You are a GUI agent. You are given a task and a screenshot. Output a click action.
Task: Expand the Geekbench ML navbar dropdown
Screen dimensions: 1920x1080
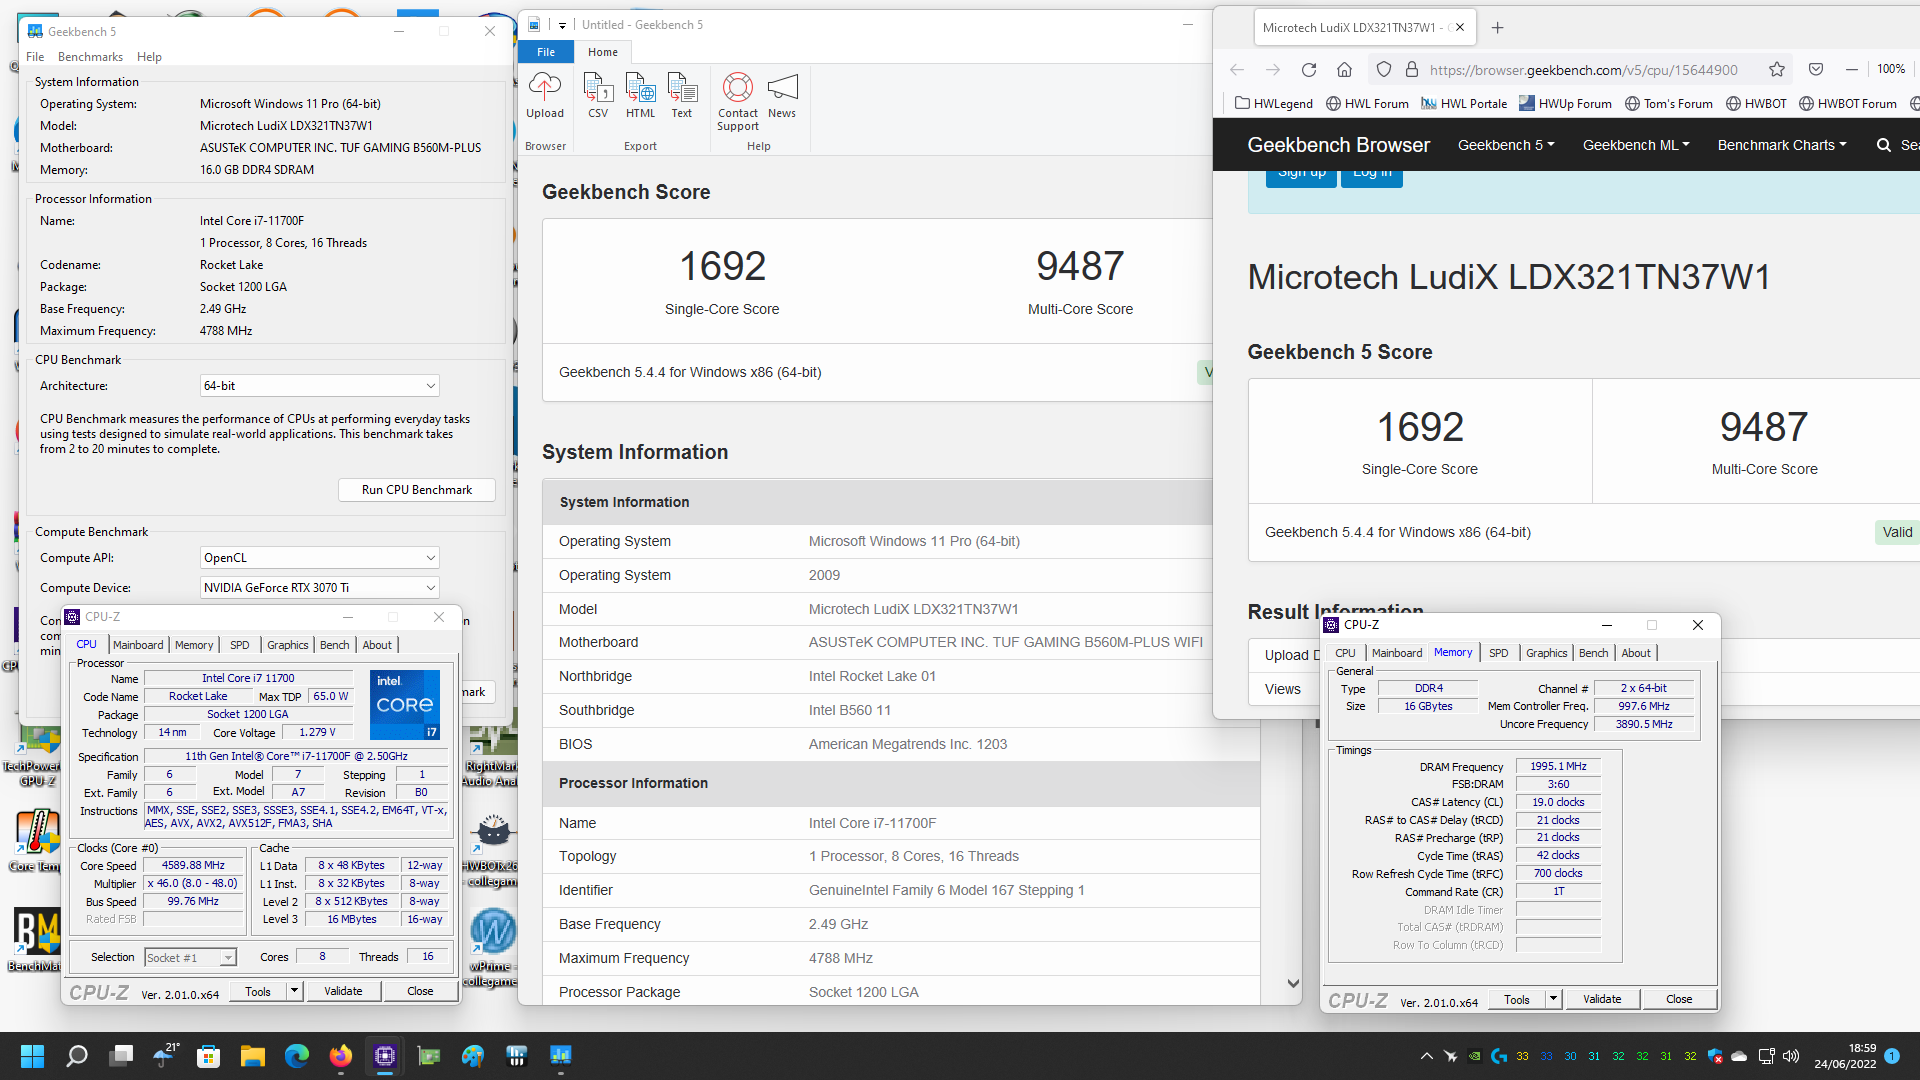[1636, 145]
